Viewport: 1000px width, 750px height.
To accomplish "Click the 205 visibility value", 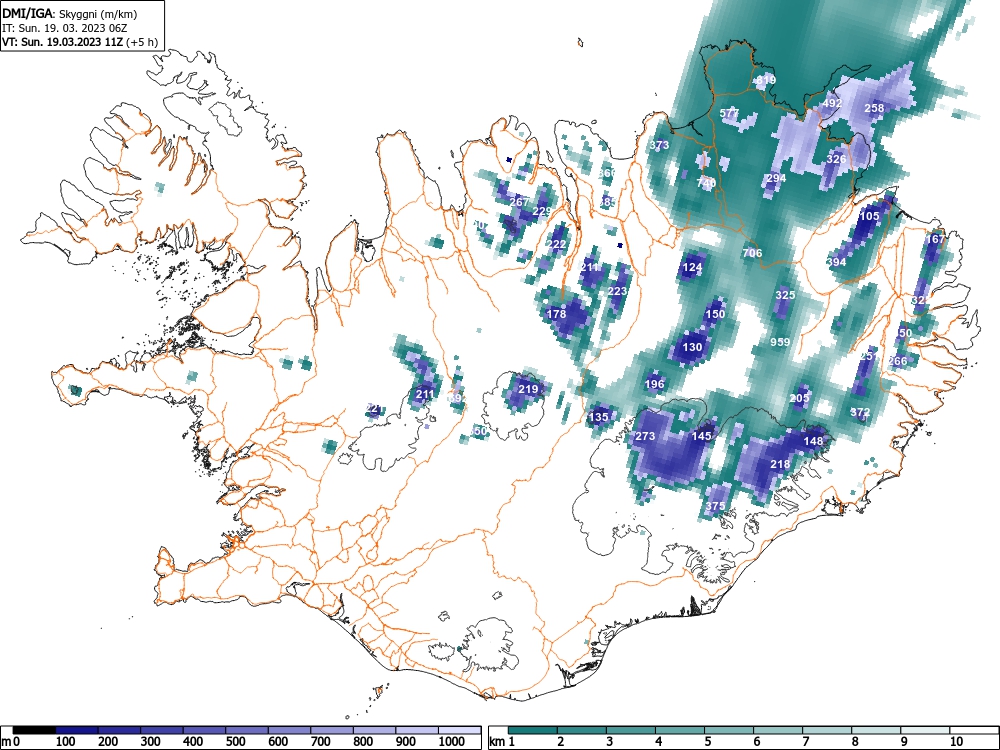I will click(x=800, y=399).
